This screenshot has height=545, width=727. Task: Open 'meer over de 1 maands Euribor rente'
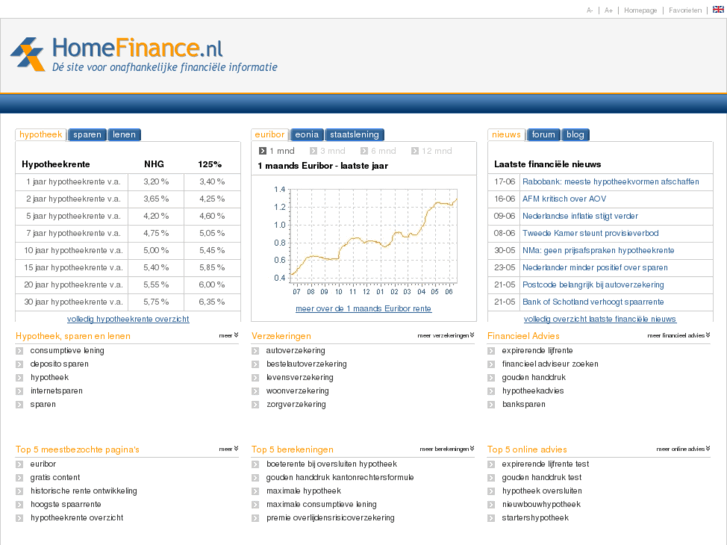(364, 308)
